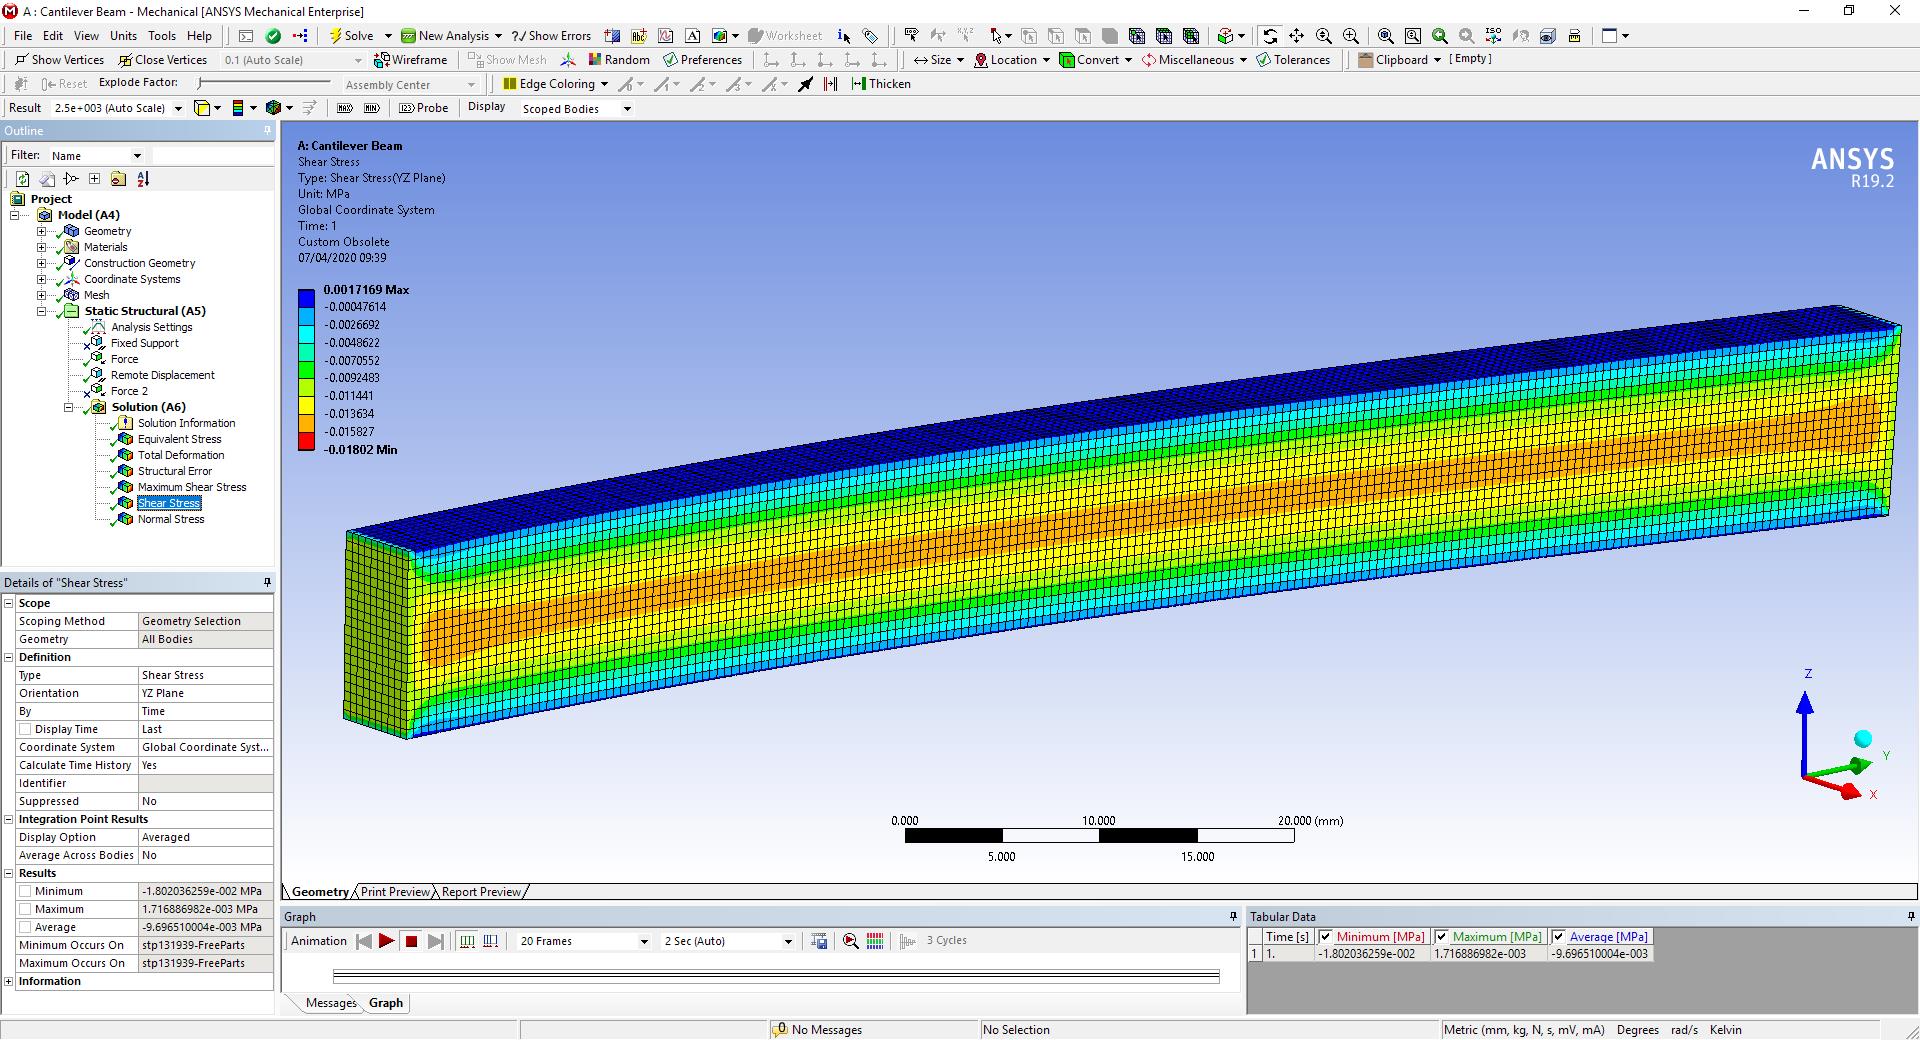Switch to the Messages tab
The height and width of the screenshot is (1040, 1920).
[x=331, y=1003]
